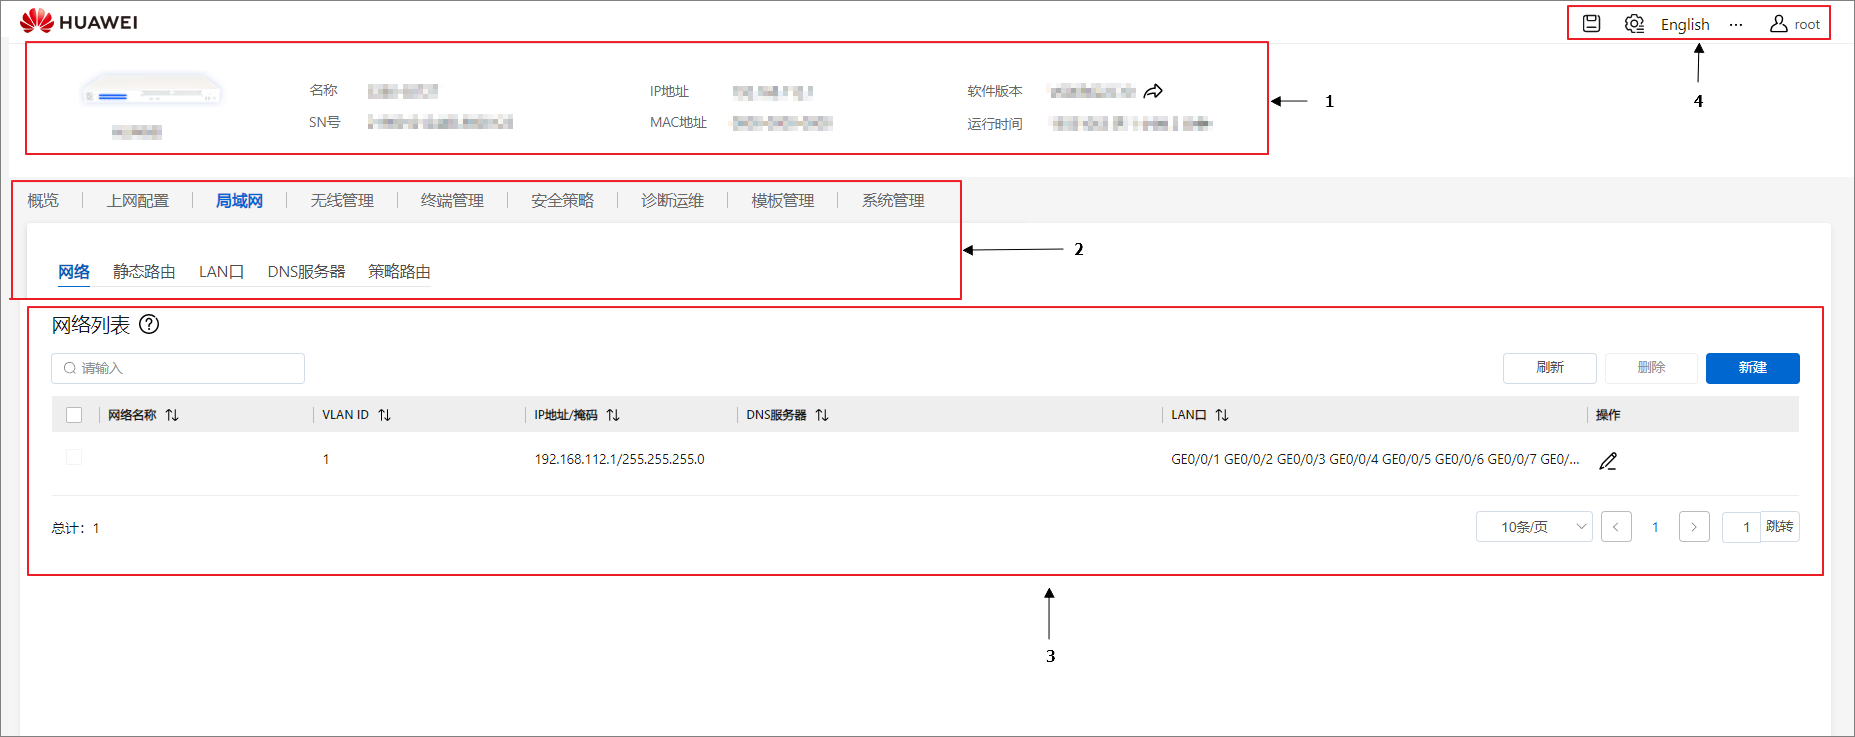Select the 局域网 tab
This screenshot has height=737, width=1855.
[x=239, y=201]
